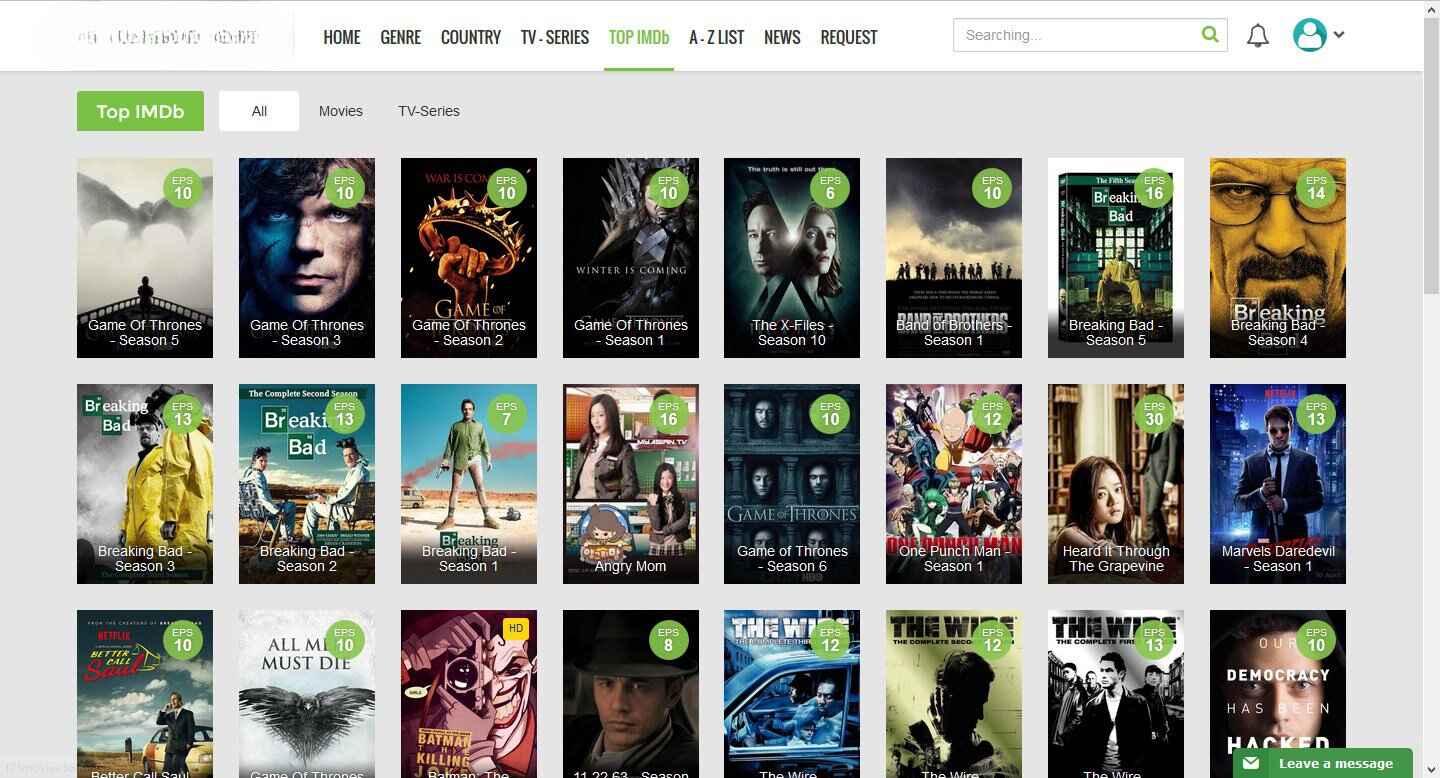Open Game of Thrones - Season 6 poster

tap(792, 484)
